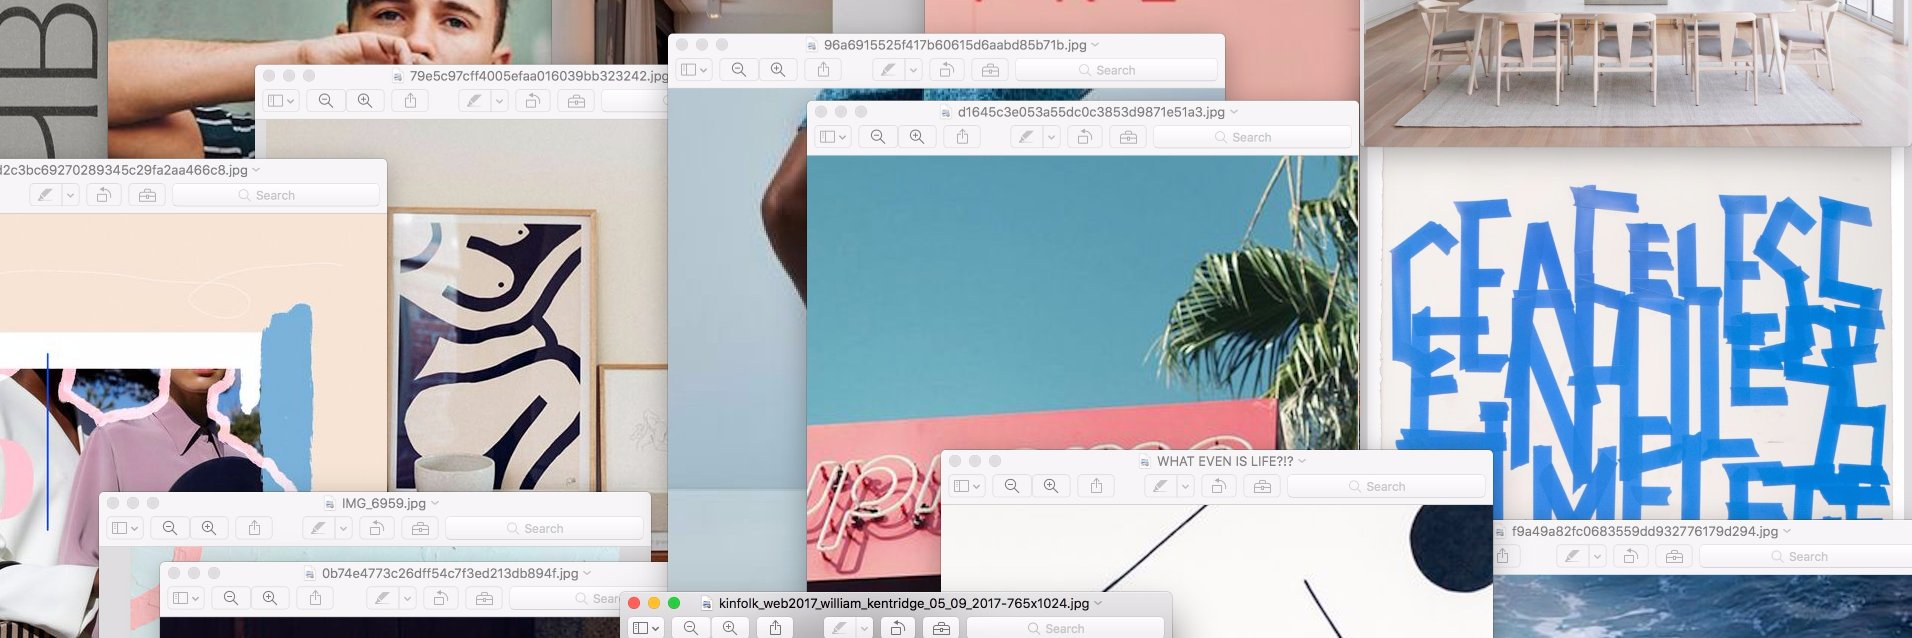1912x638 pixels.
Task: Click the Search field in the WHAT EVEN IS LIFE window
Action: (1386, 486)
